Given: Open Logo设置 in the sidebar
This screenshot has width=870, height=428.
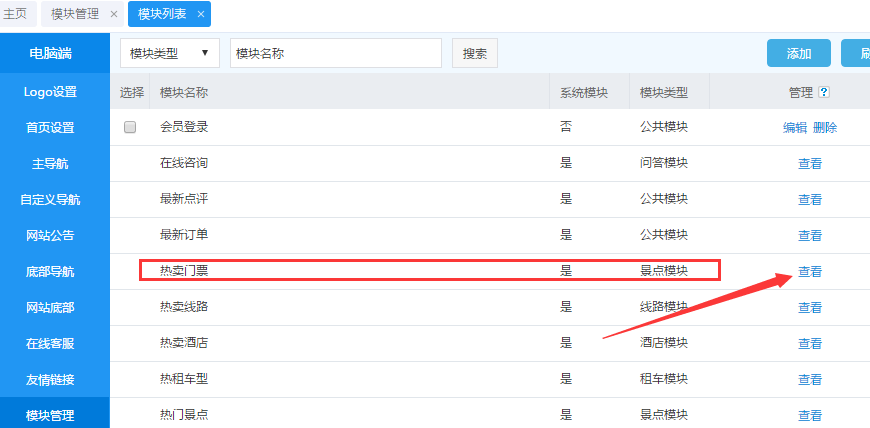Looking at the screenshot, I should [50, 92].
